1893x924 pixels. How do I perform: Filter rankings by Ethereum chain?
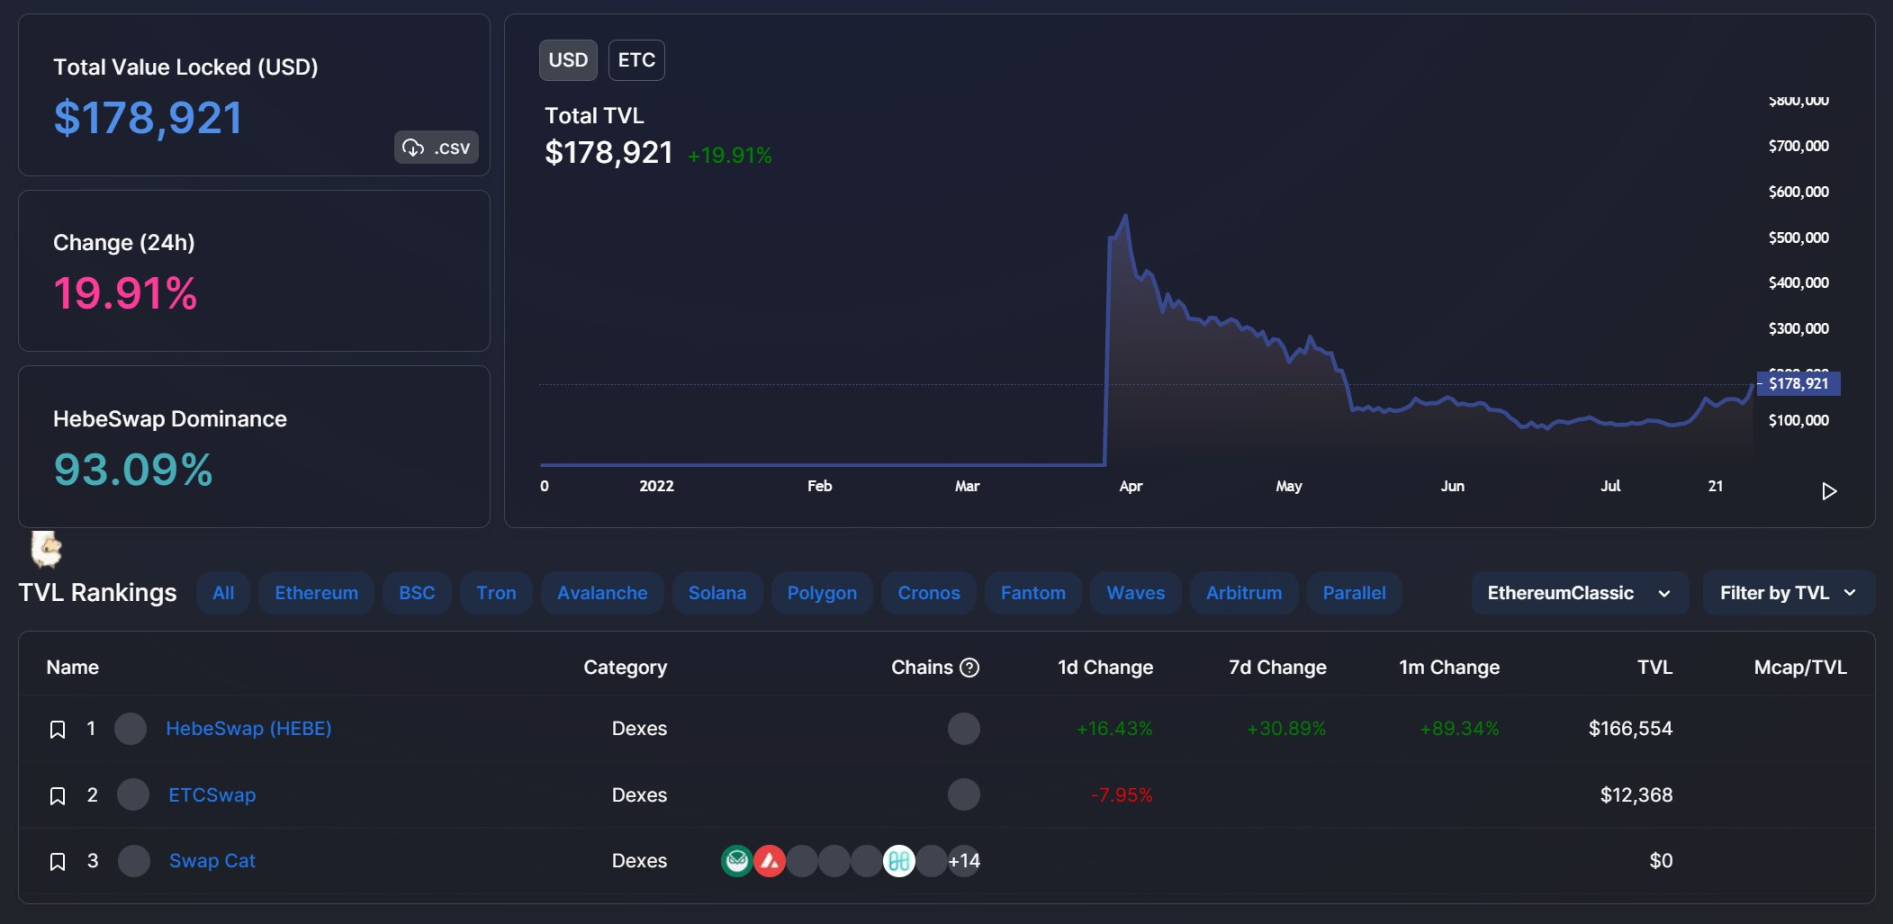316,593
